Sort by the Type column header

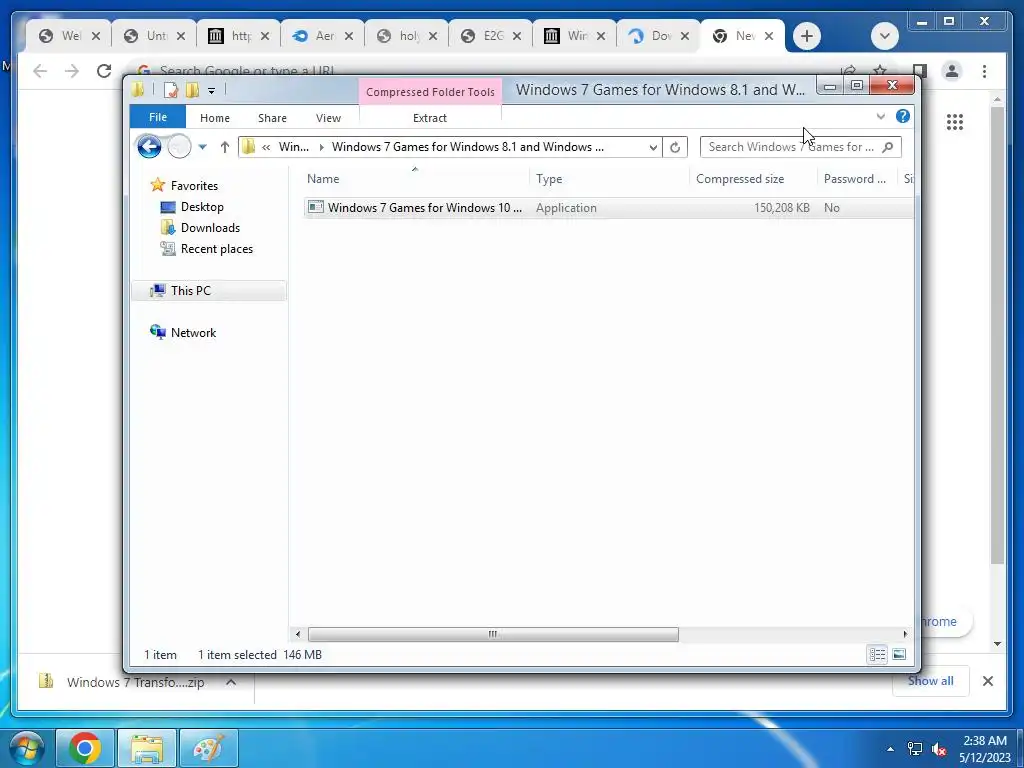609,178
